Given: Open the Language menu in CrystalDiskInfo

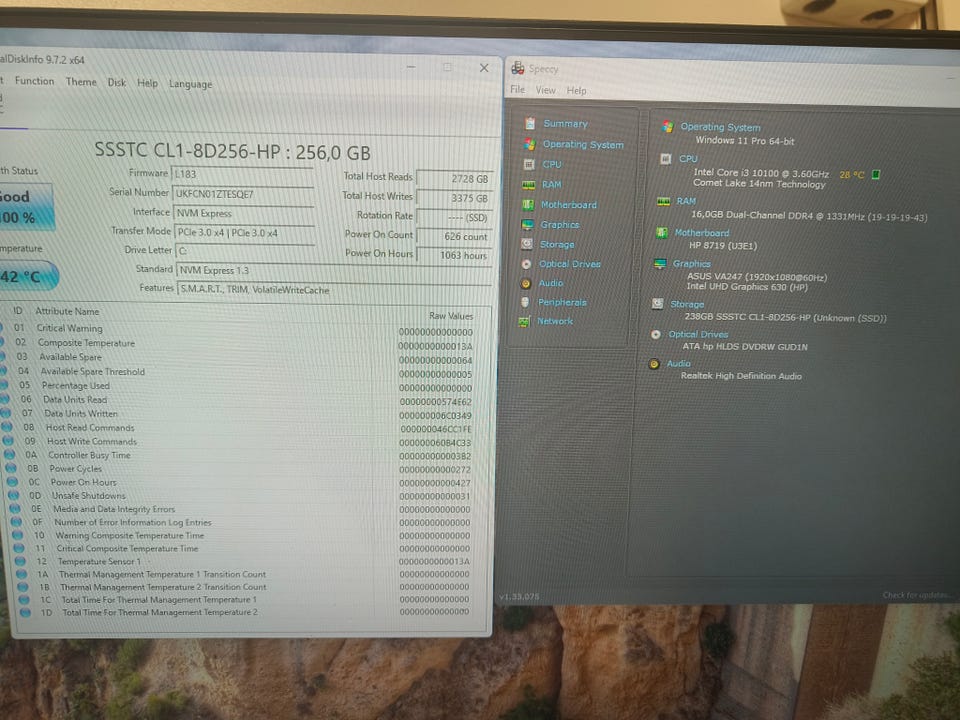Looking at the screenshot, I should coord(190,84).
